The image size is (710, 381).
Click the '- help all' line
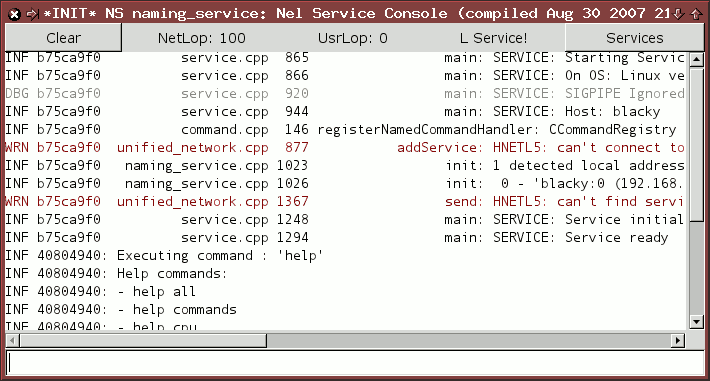click(x=101, y=291)
